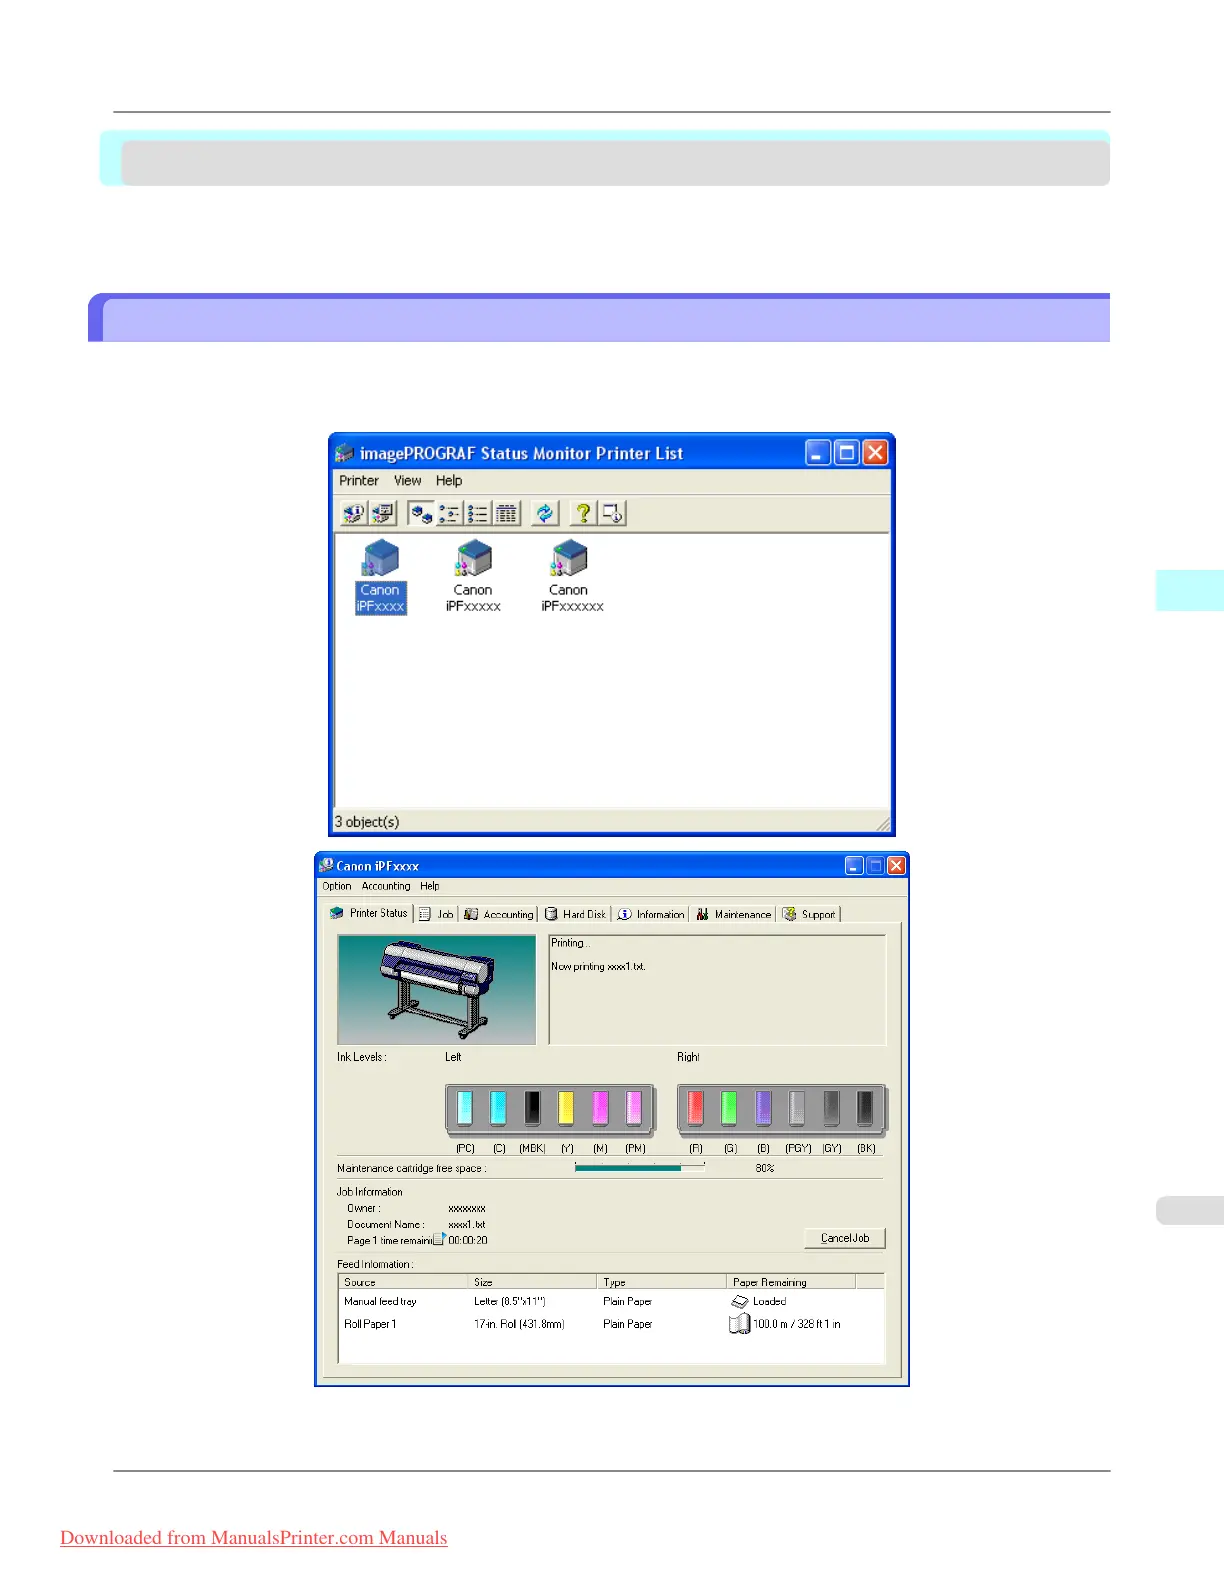Image resolution: width=1224 pixels, height=1584 pixels.
Task: Minimize the Printer List window
Action: pos(818,453)
